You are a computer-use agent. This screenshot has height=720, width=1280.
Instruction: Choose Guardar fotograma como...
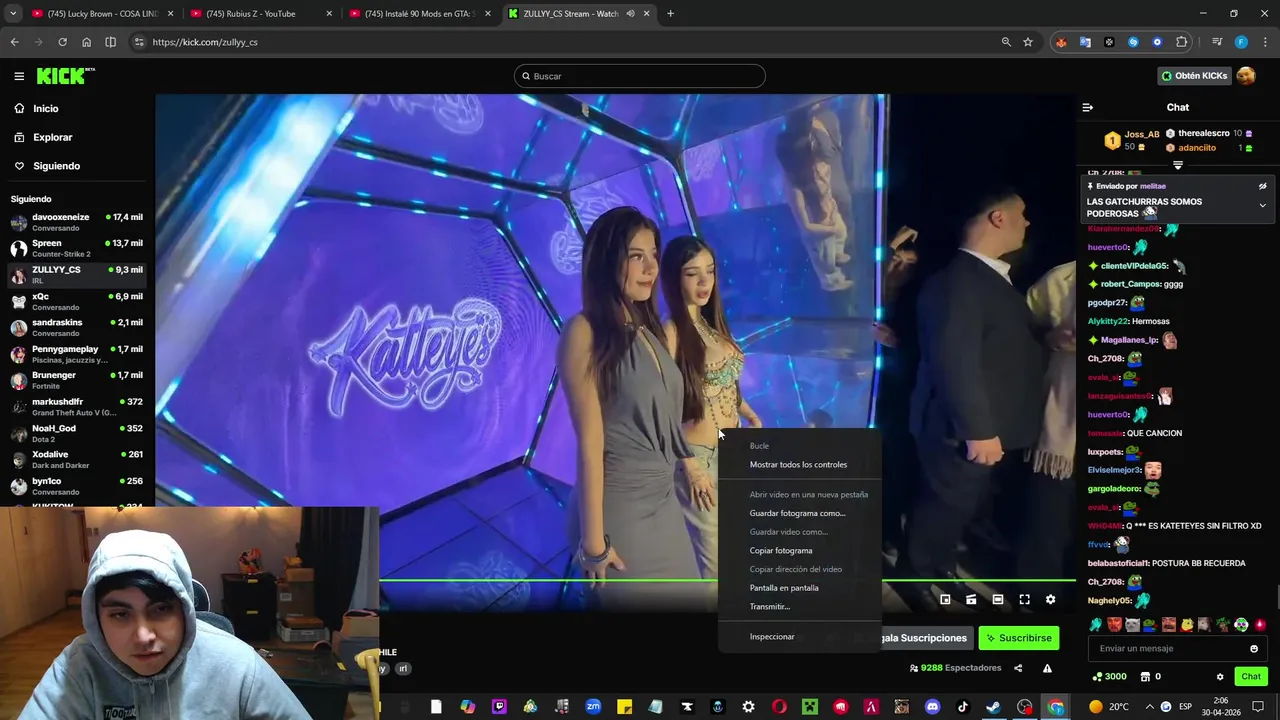[x=797, y=514]
